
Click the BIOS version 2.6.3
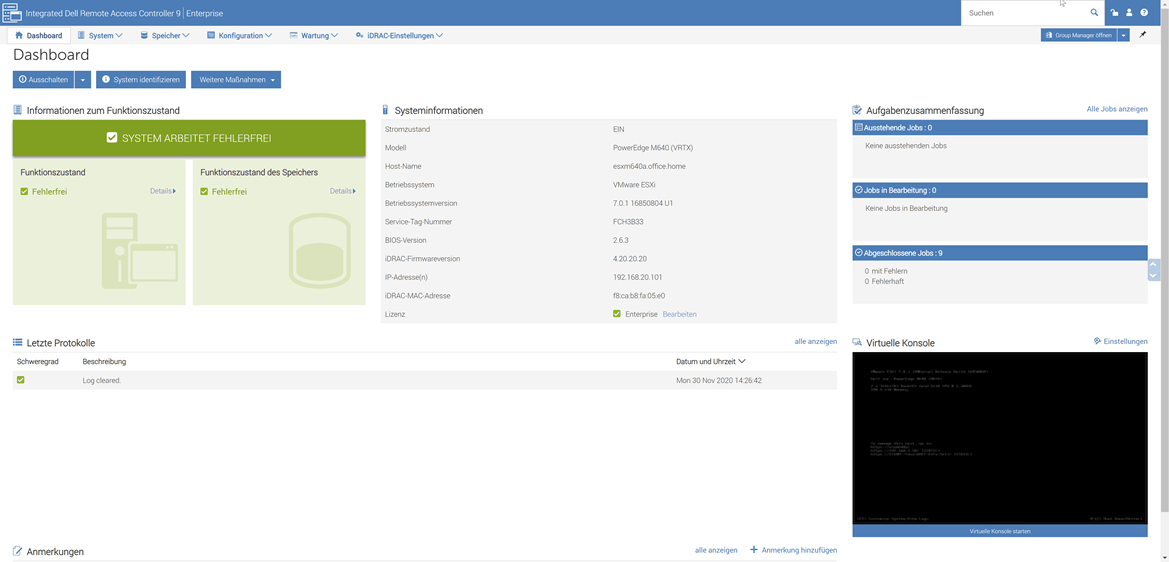620,240
